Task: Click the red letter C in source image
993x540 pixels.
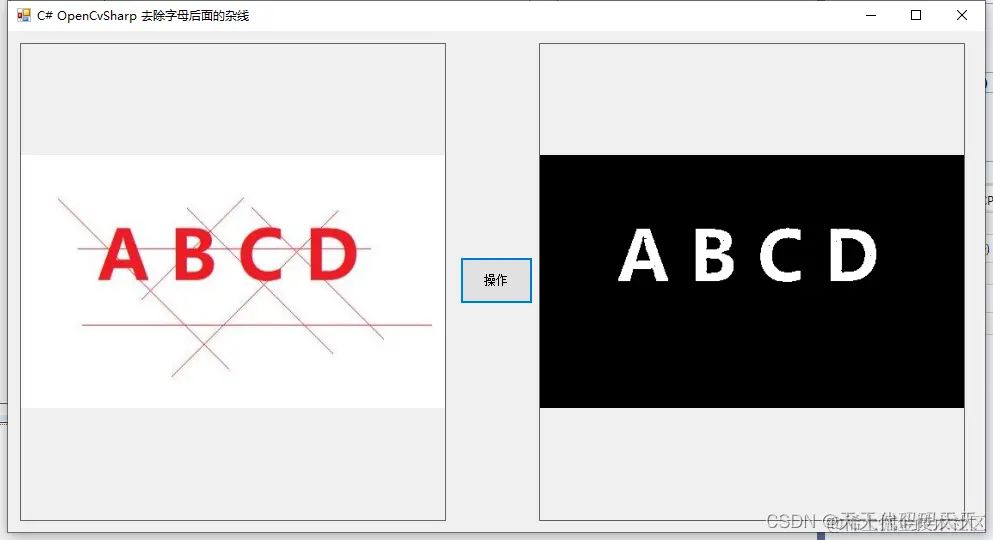Action: [x=261, y=254]
